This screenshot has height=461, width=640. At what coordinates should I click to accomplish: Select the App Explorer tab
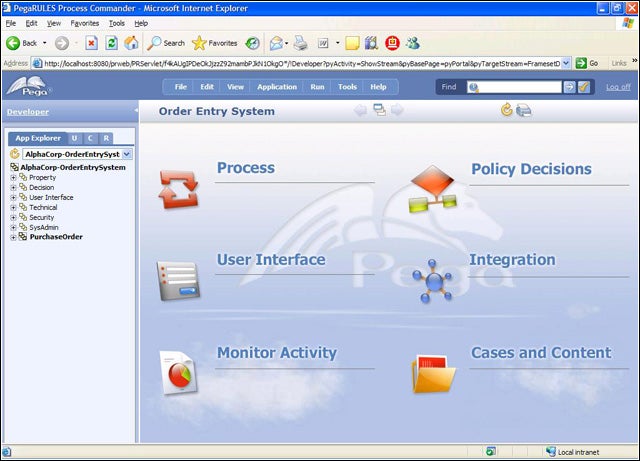[38, 138]
